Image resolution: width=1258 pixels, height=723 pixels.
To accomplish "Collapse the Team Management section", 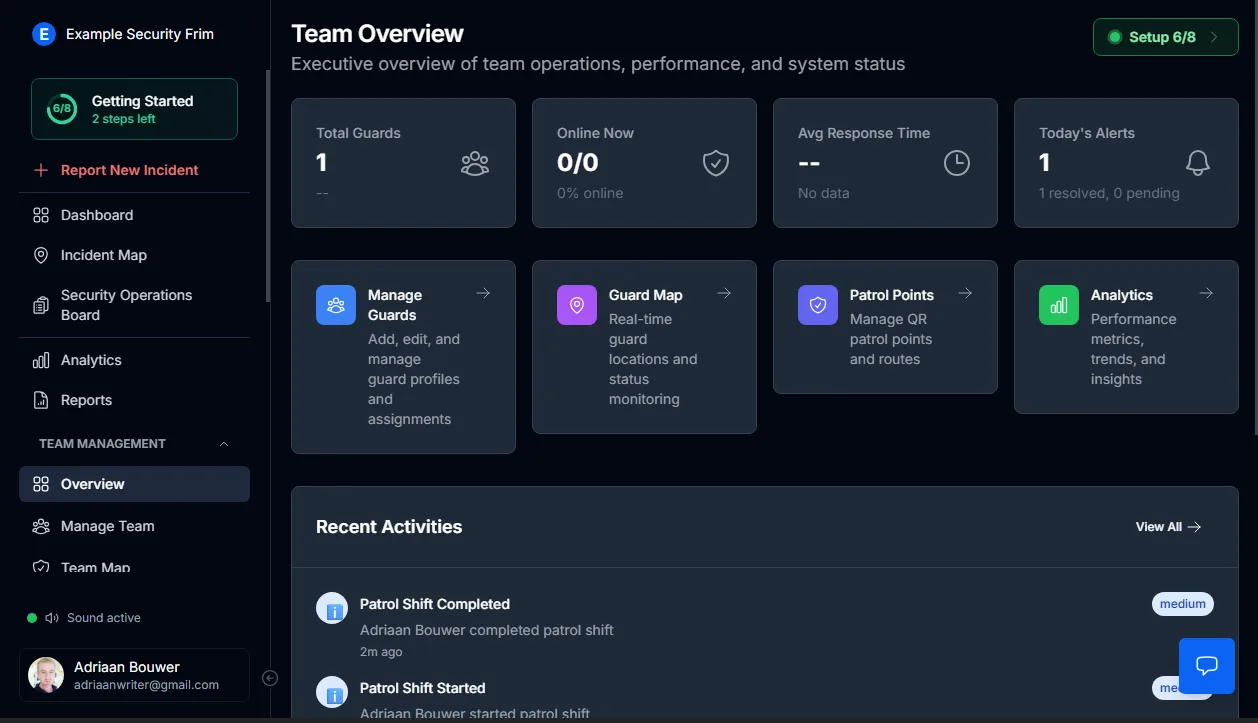I will pyautogui.click(x=224, y=444).
